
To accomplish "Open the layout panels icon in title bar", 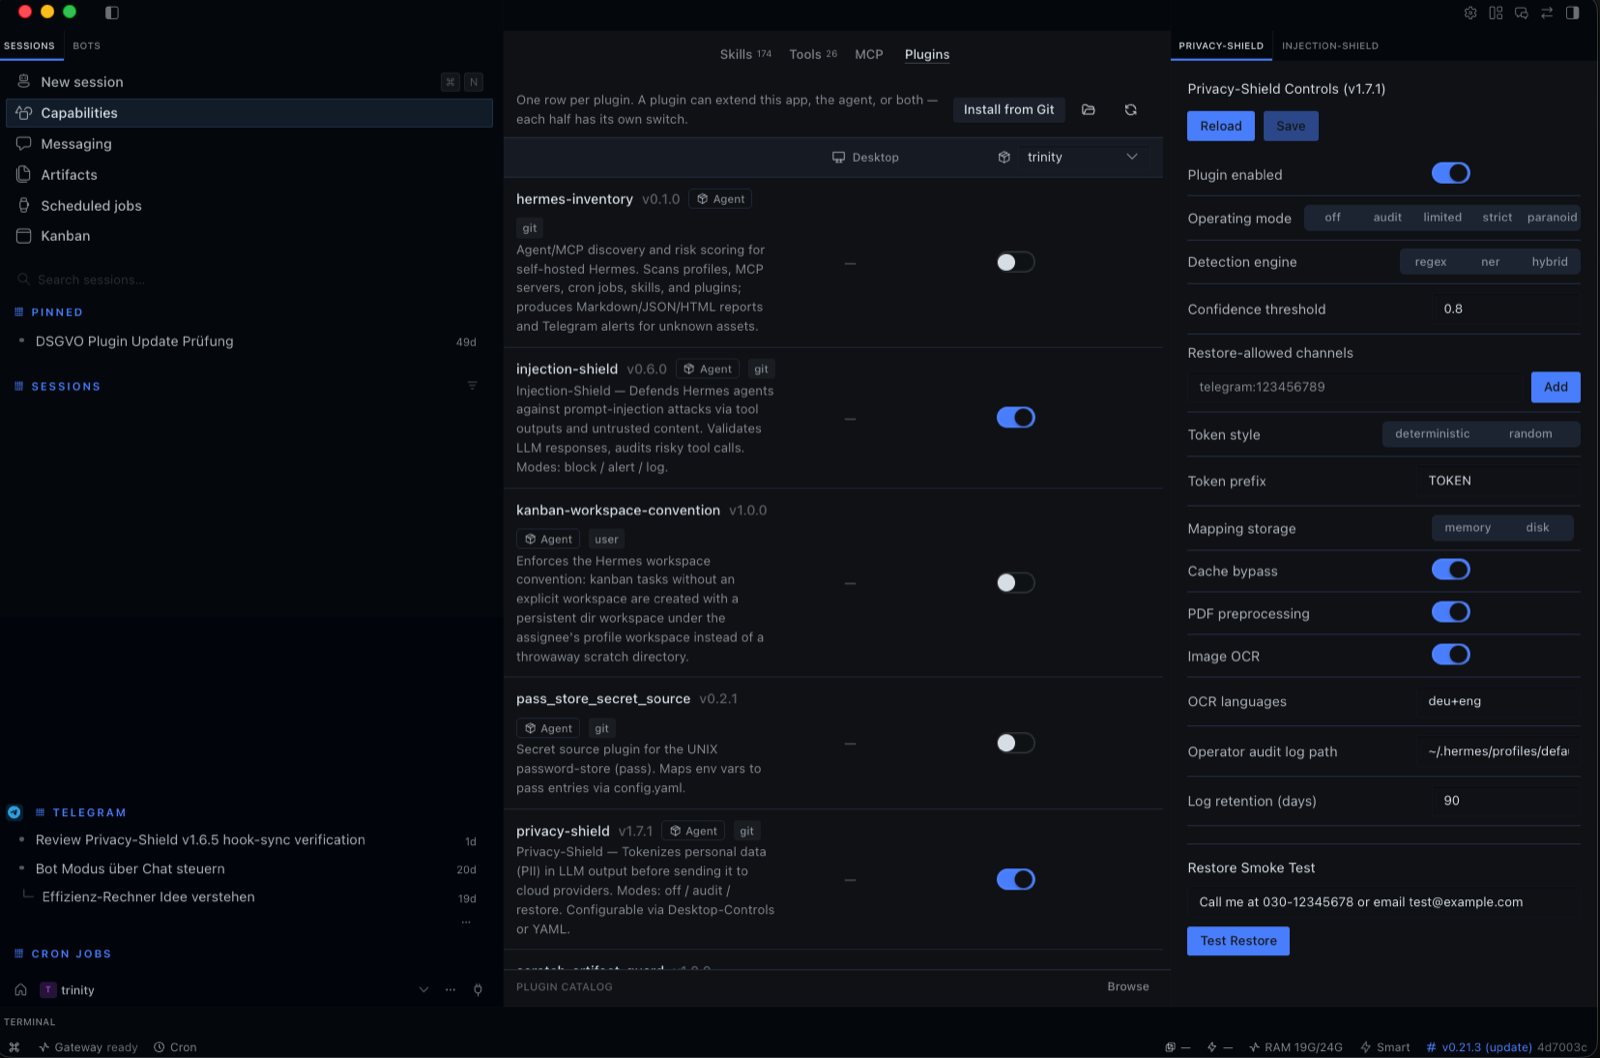I will point(1496,13).
